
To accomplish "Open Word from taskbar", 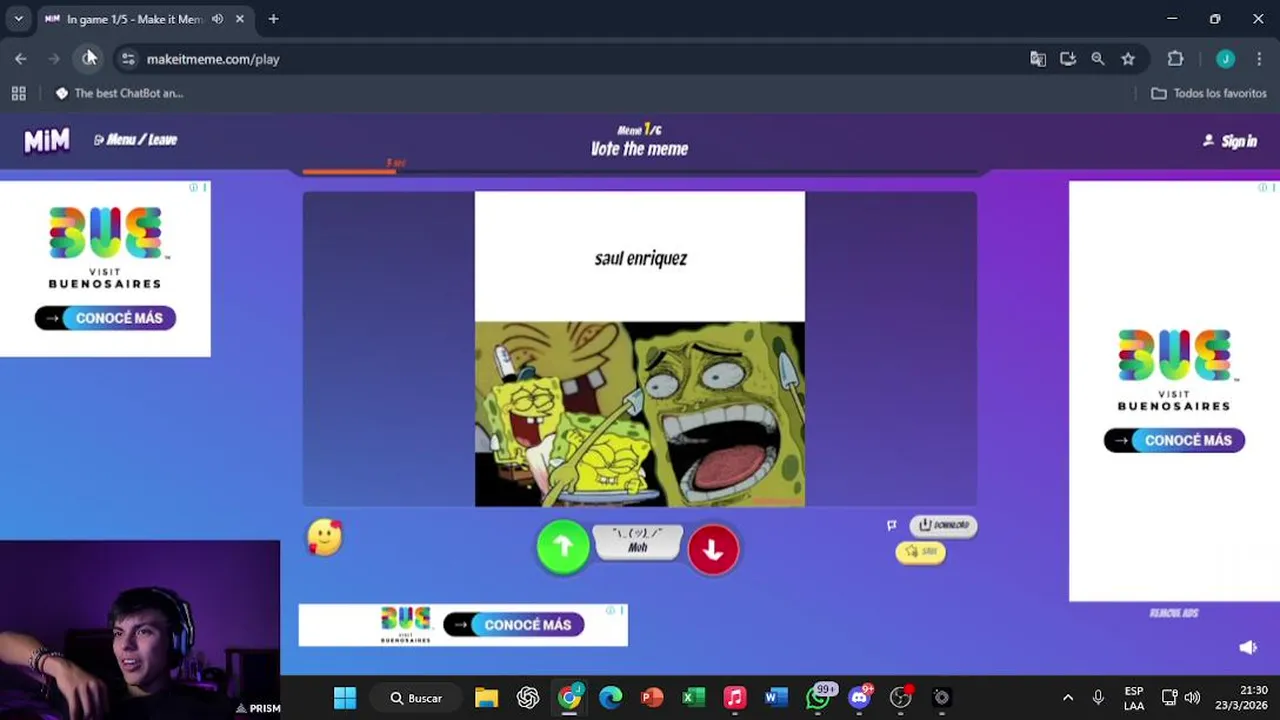I will (776, 698).
